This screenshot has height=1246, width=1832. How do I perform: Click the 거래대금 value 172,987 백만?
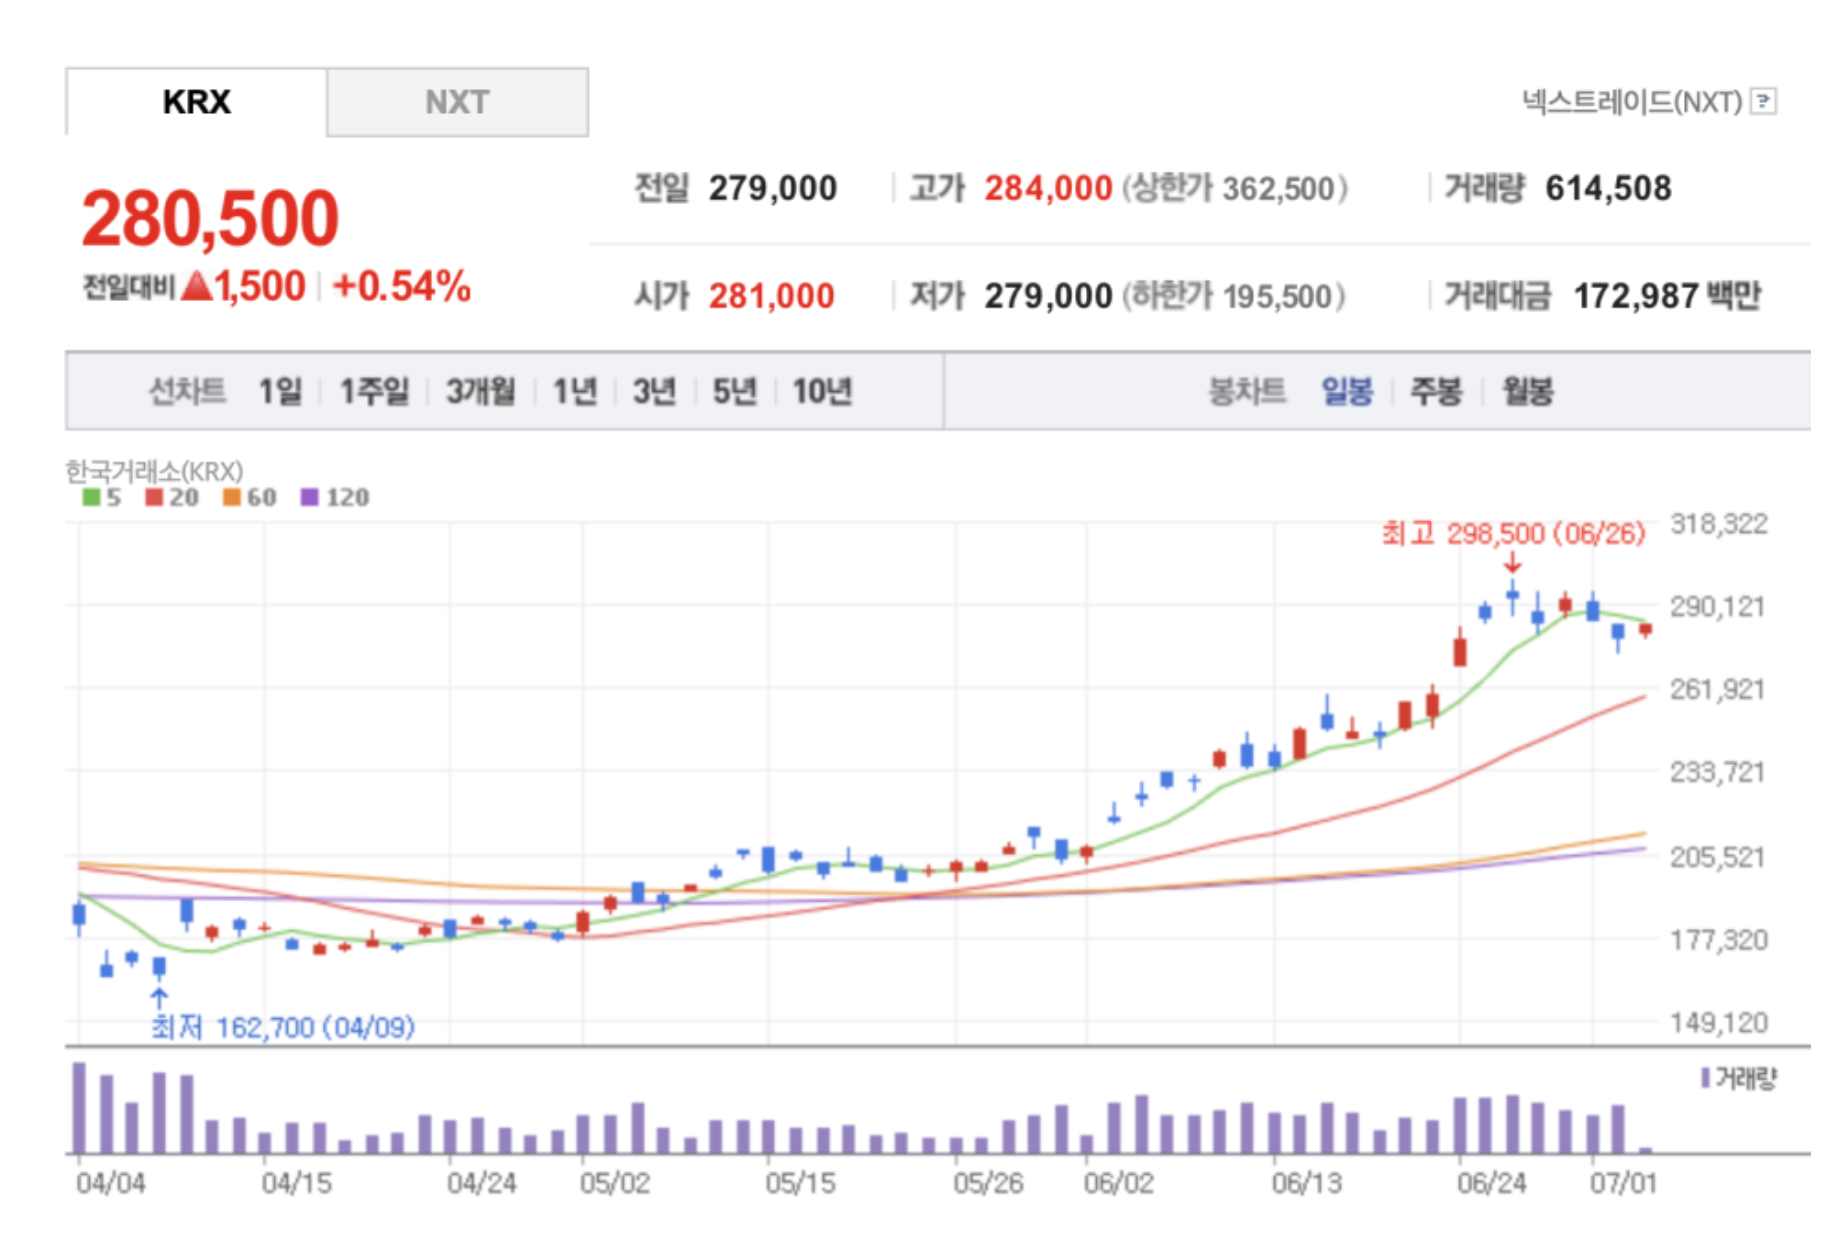1667,296
